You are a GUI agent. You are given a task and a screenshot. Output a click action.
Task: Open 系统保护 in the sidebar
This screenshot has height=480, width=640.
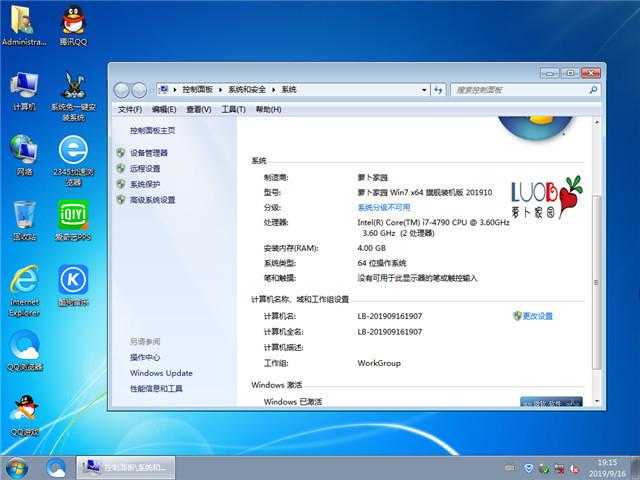coord(145,184)
